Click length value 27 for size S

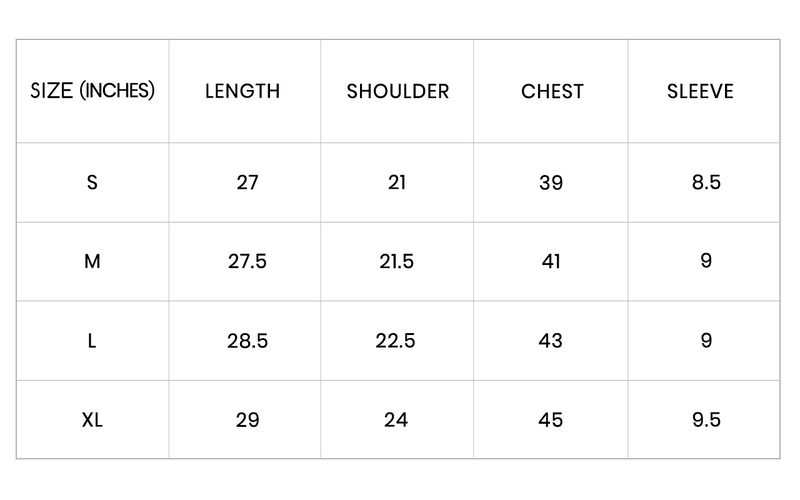click(x=247, y=183)
